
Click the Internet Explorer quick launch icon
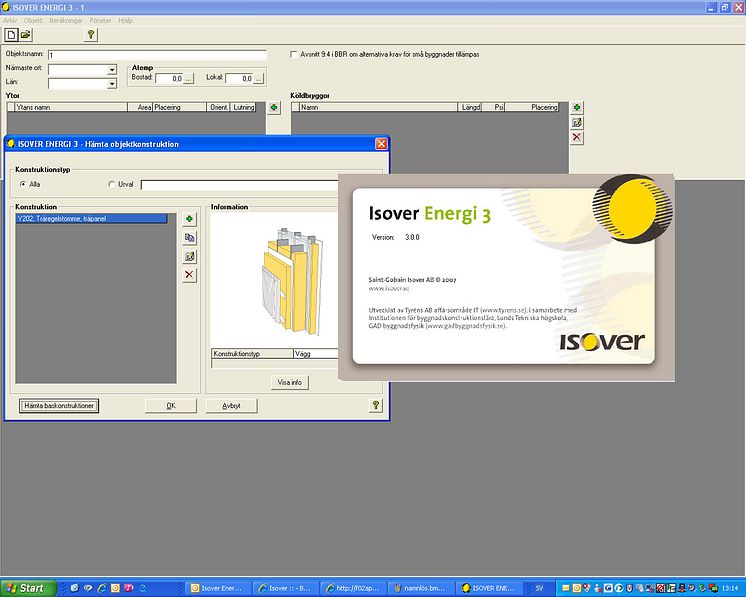pos(102,588)
